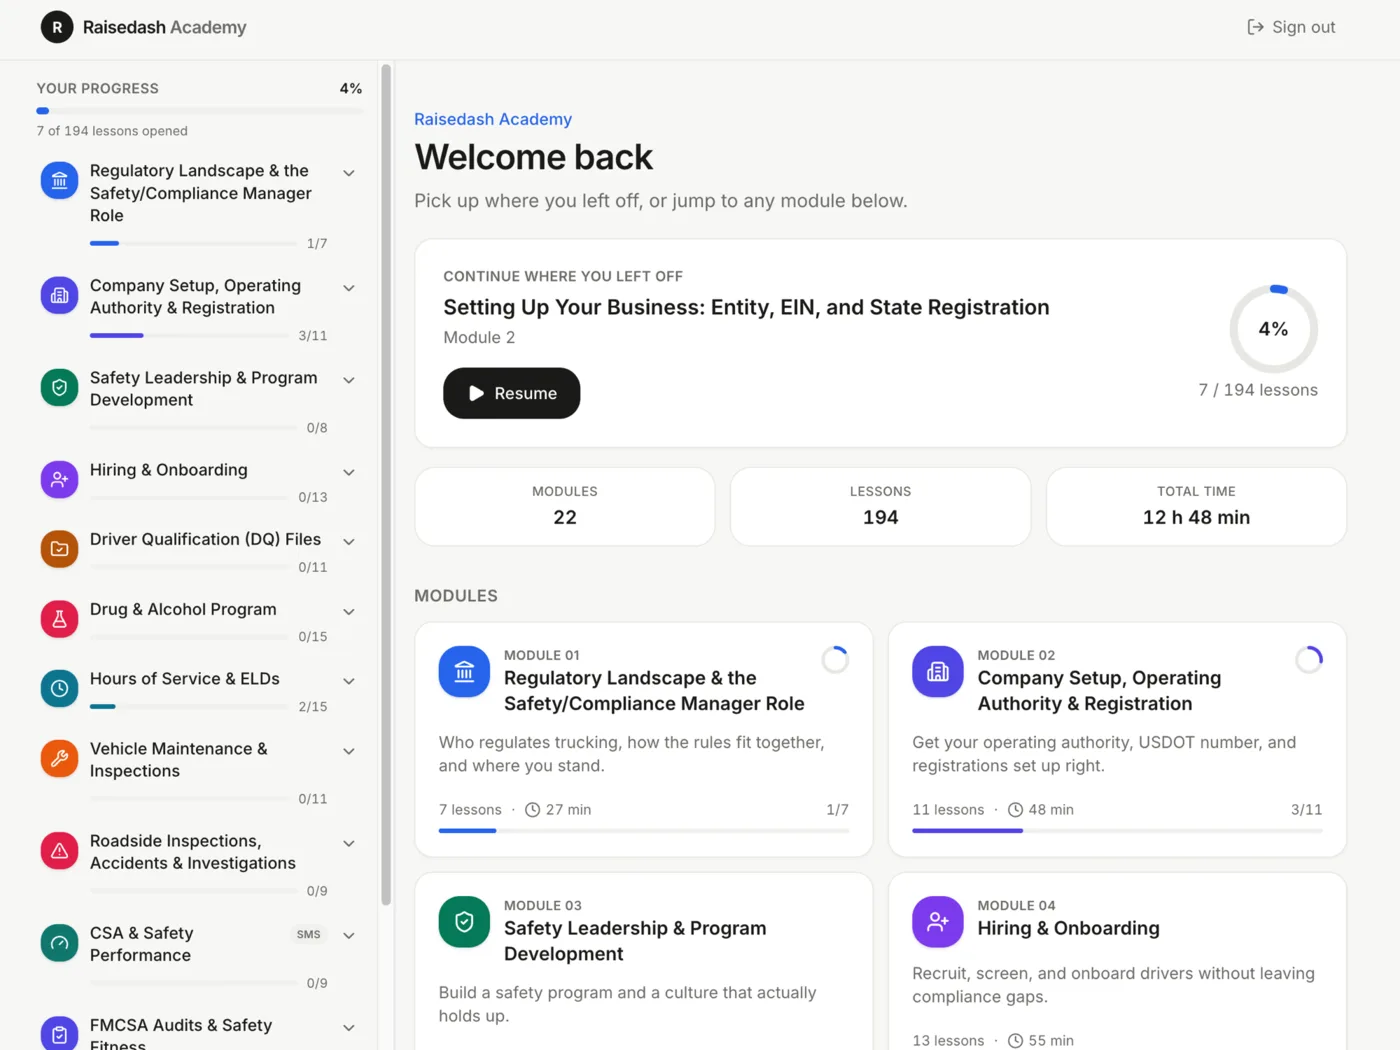Image resolution: width=1400 pixels, height=1050 pixels.
Task: Open Module 04 Hiring & Onboarding card title
Action: tap(1068, 928)
